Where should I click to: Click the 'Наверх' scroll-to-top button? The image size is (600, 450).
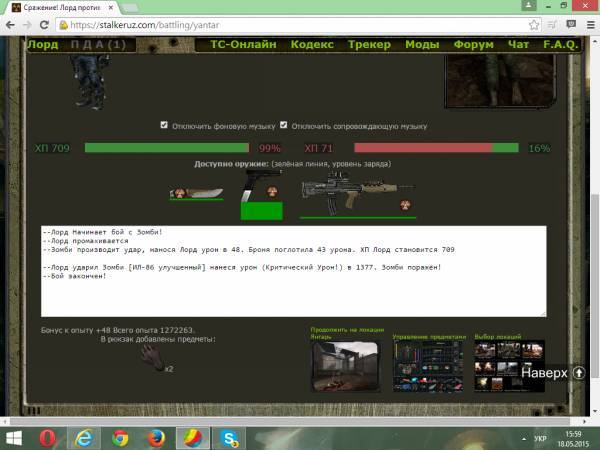pyautogui.click(x=552, y=373)
